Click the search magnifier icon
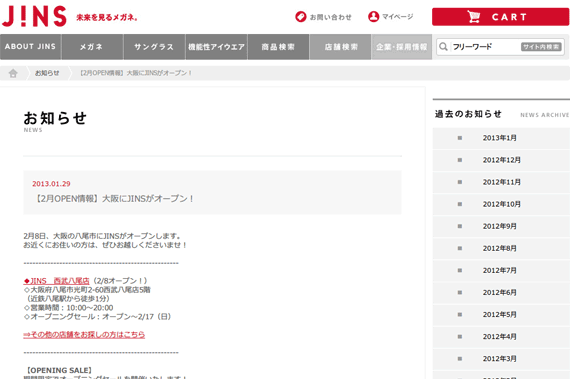Screen dimensions: 570x379 pos(443,47)
